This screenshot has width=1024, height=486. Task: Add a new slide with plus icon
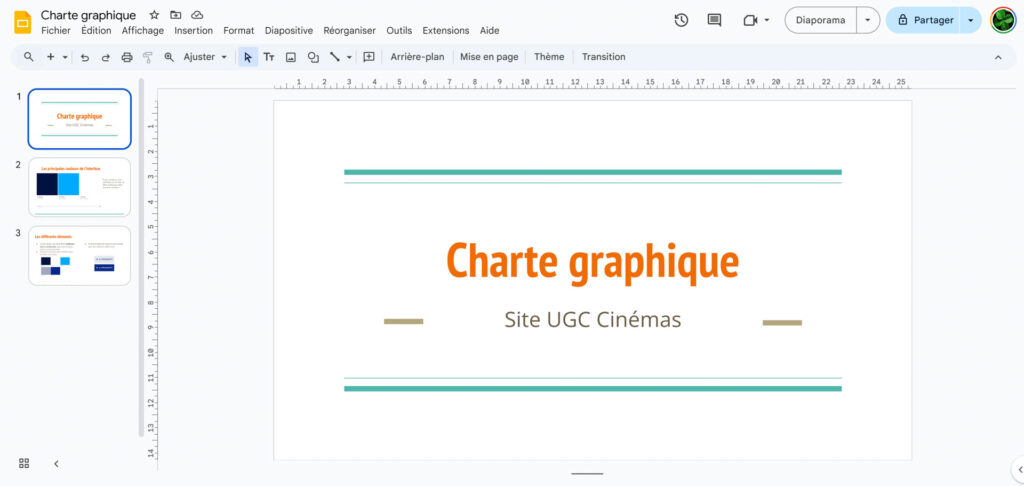pos(50,57)
